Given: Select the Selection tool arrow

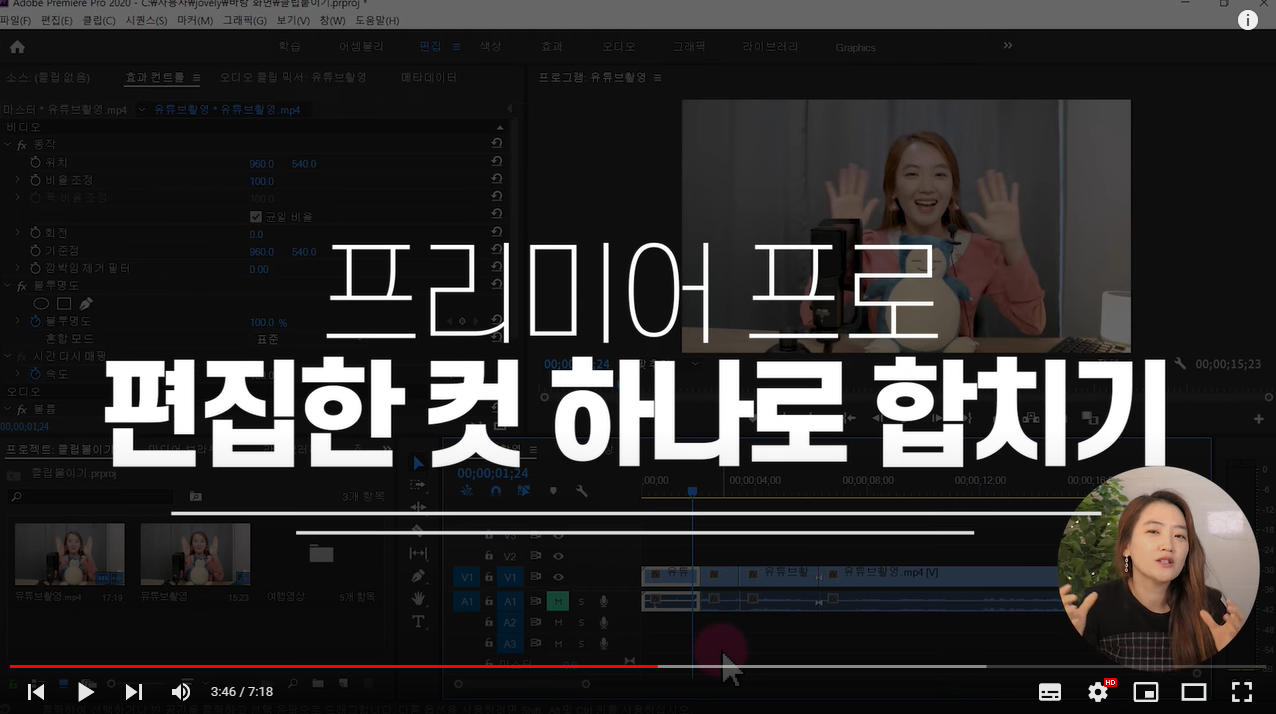Looking at the screenshot, I should (418, 464).
